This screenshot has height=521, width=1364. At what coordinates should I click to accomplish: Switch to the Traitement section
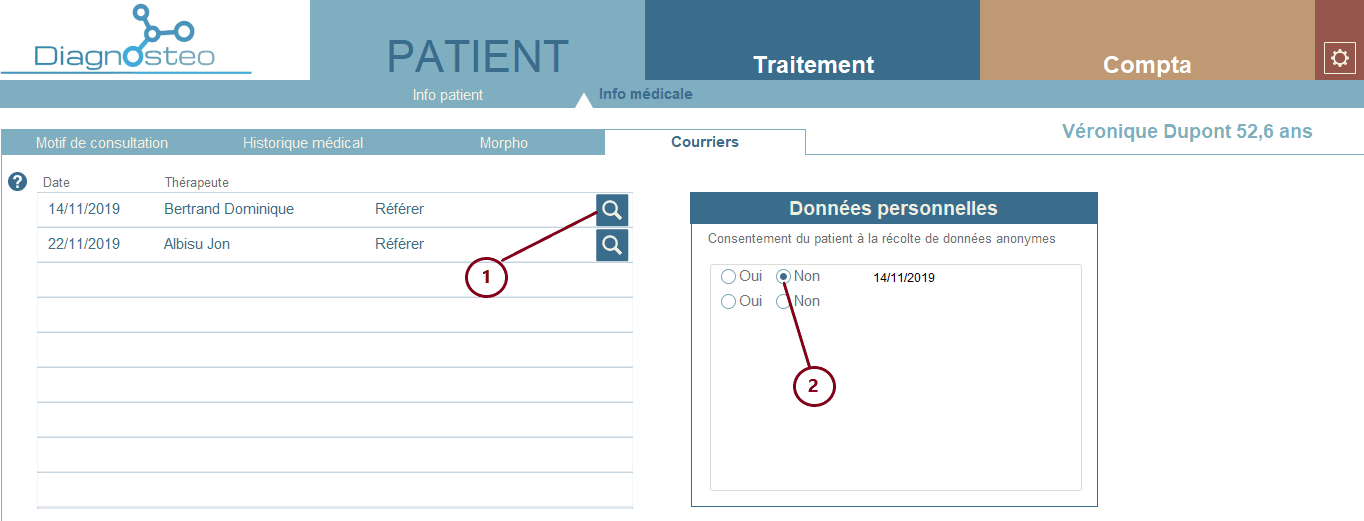coord(813,65)
